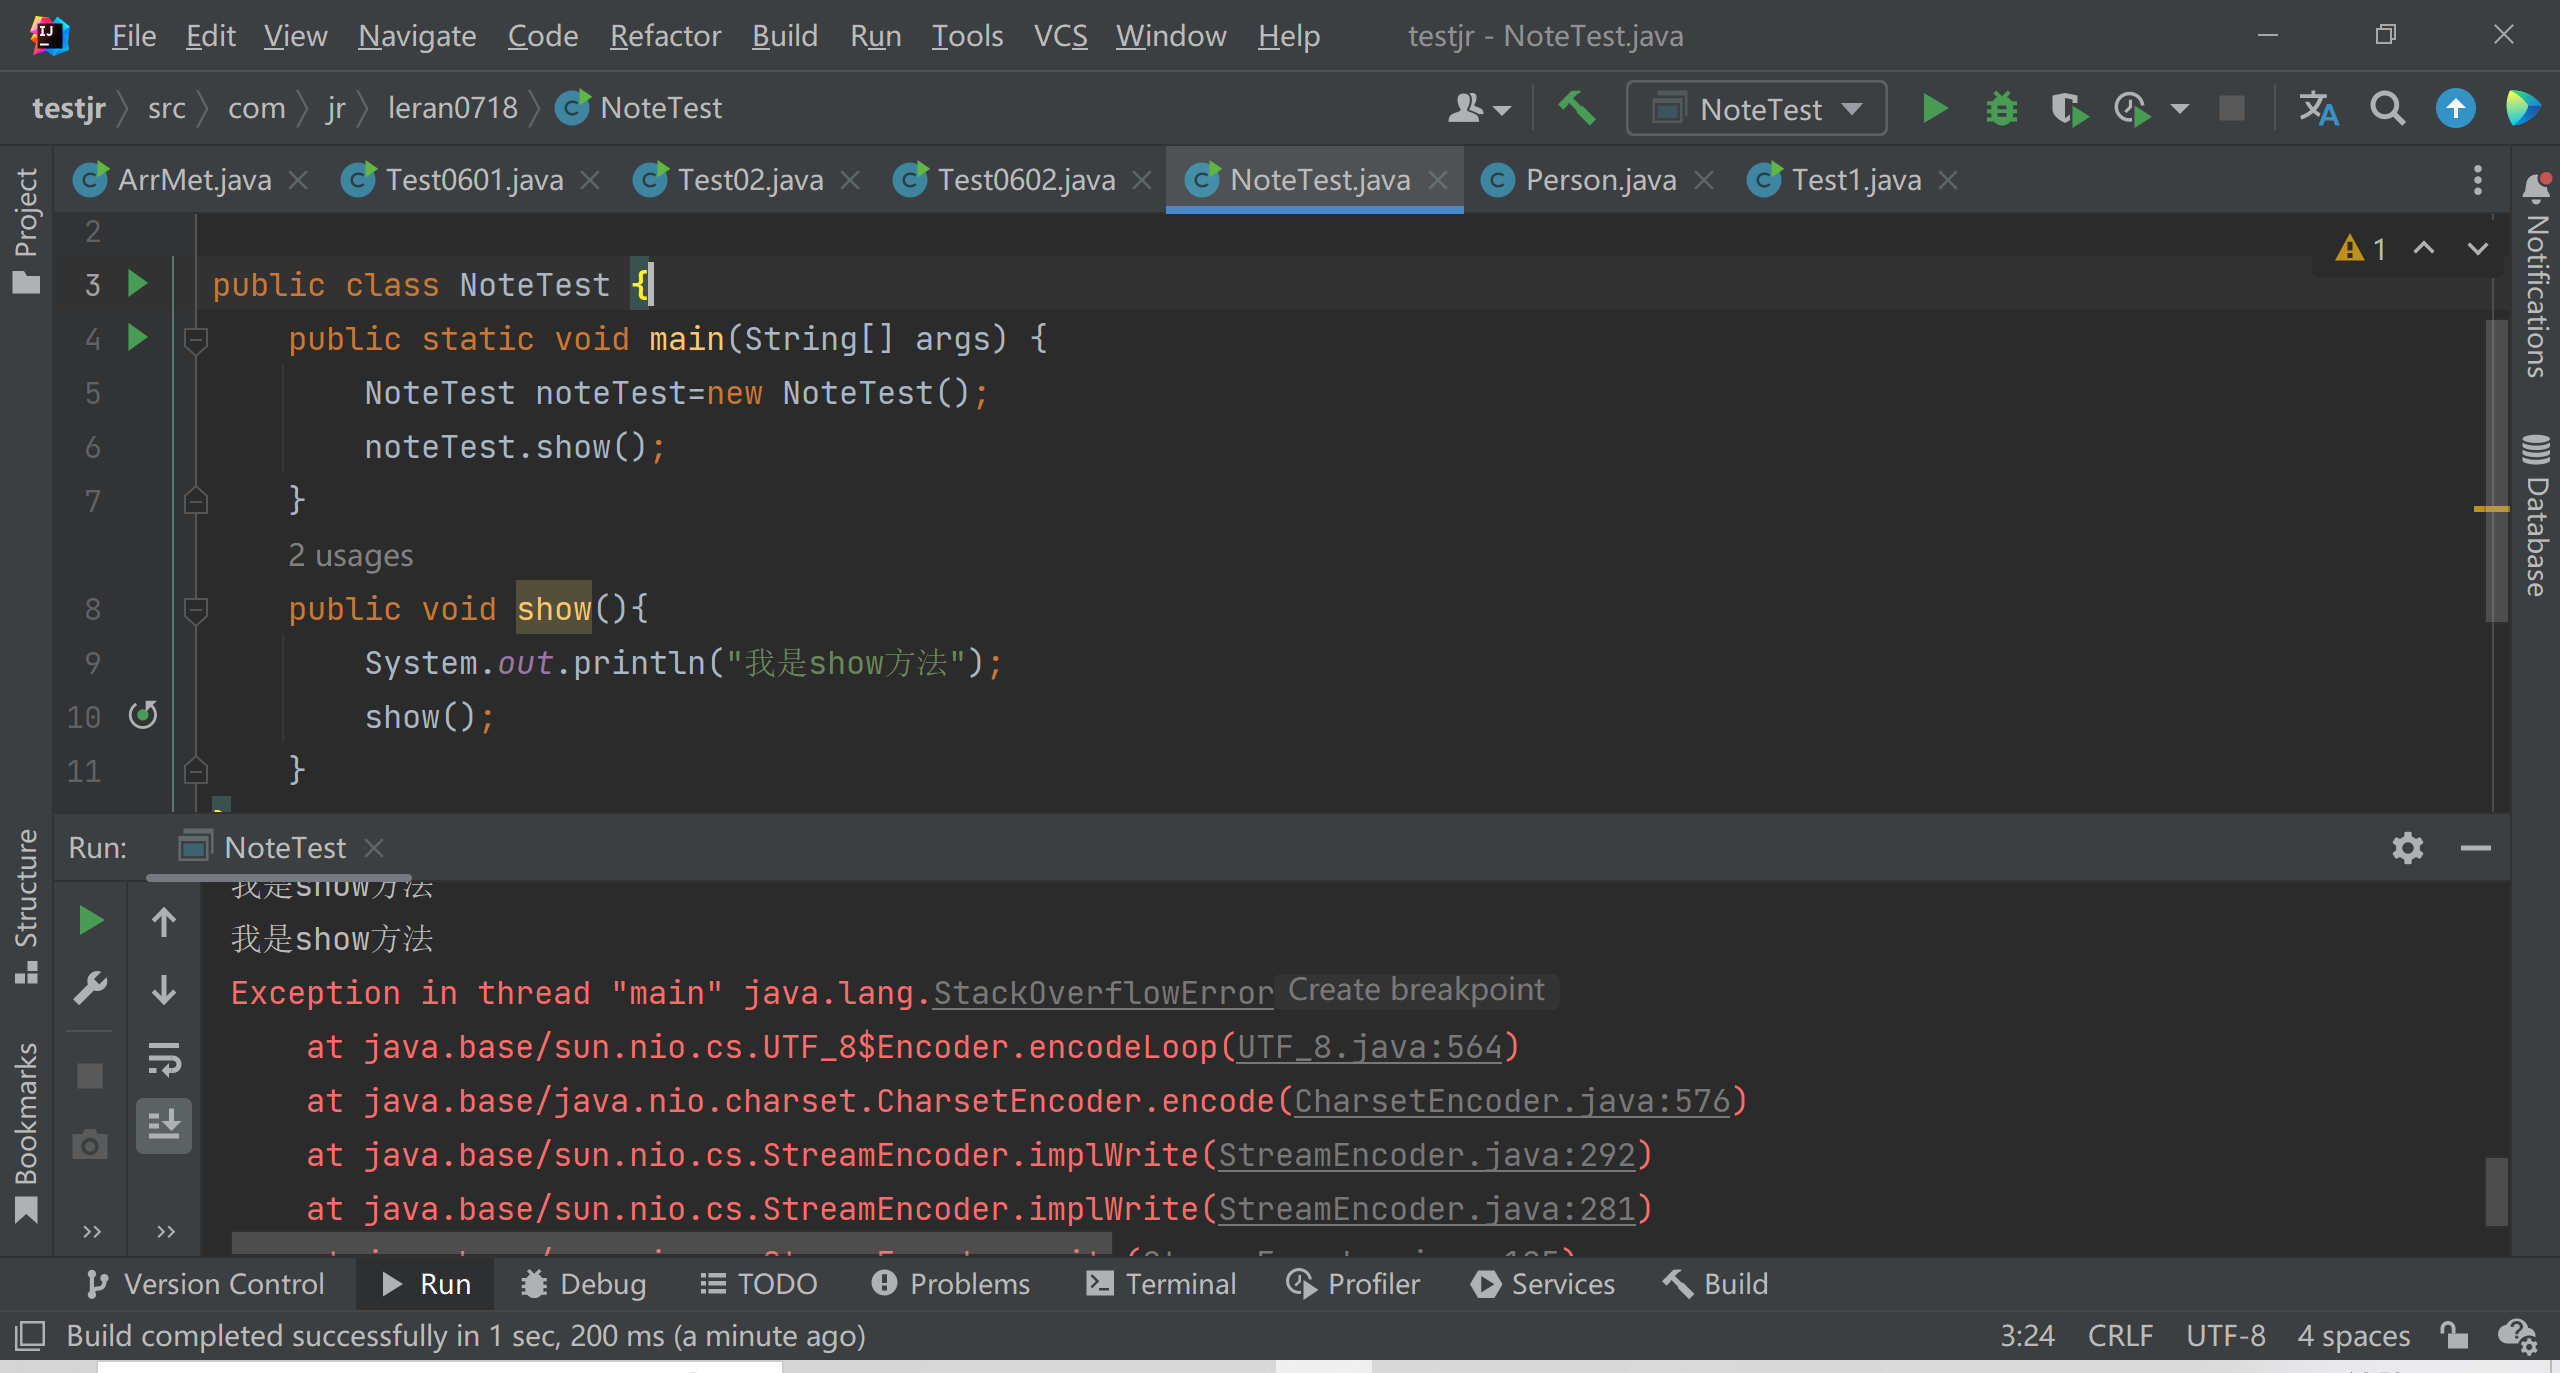Click the recursive call gutter icon on line 10

[x=143, y=715]
